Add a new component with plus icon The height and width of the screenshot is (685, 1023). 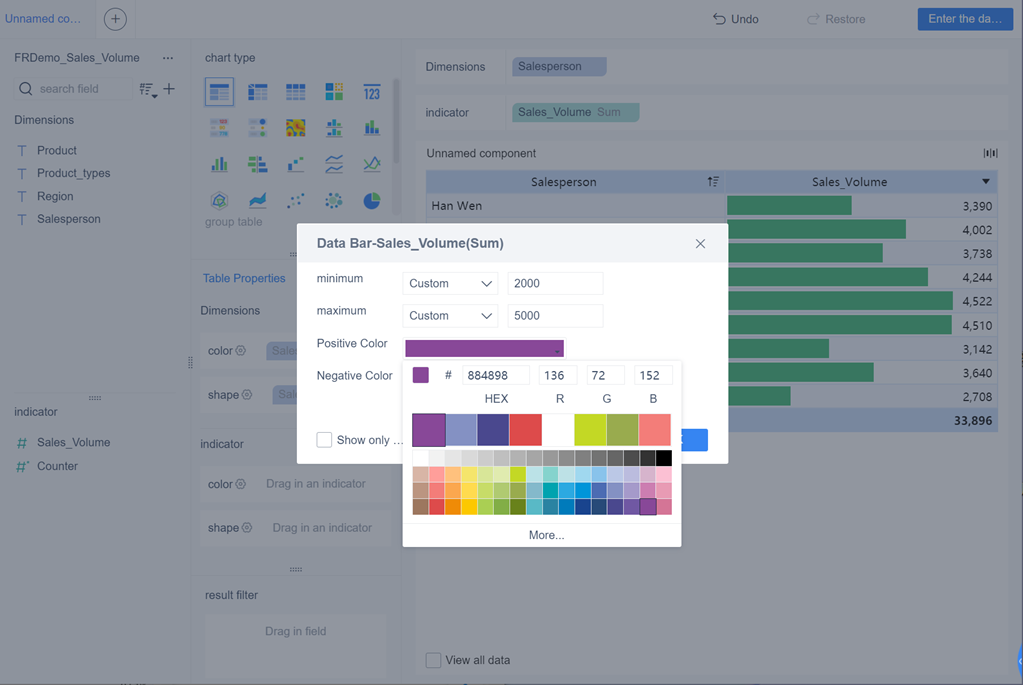click(x=115, y=19)
